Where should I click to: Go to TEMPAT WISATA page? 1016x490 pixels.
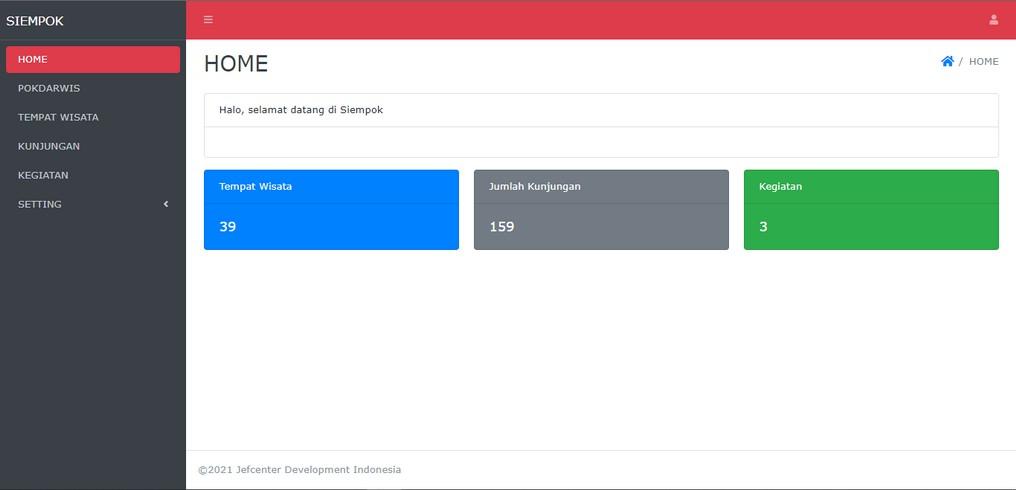(93, 117)
